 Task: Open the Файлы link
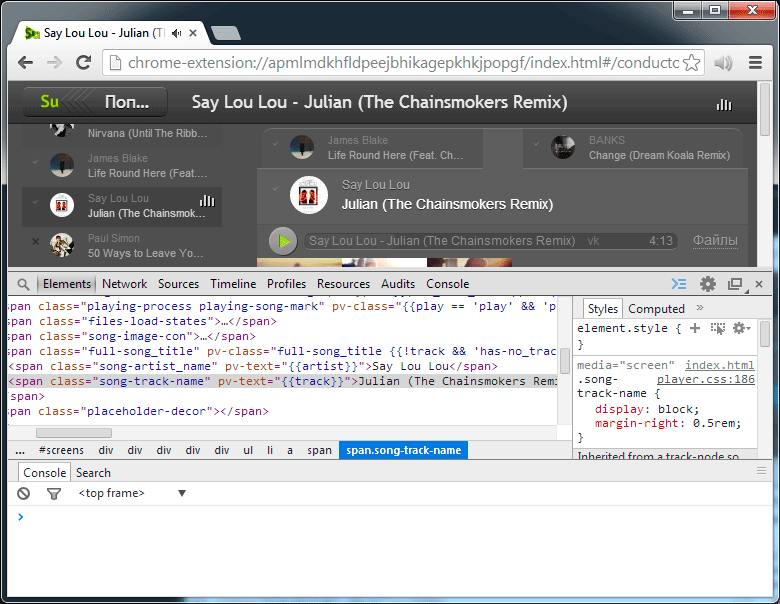pos(715,241)
